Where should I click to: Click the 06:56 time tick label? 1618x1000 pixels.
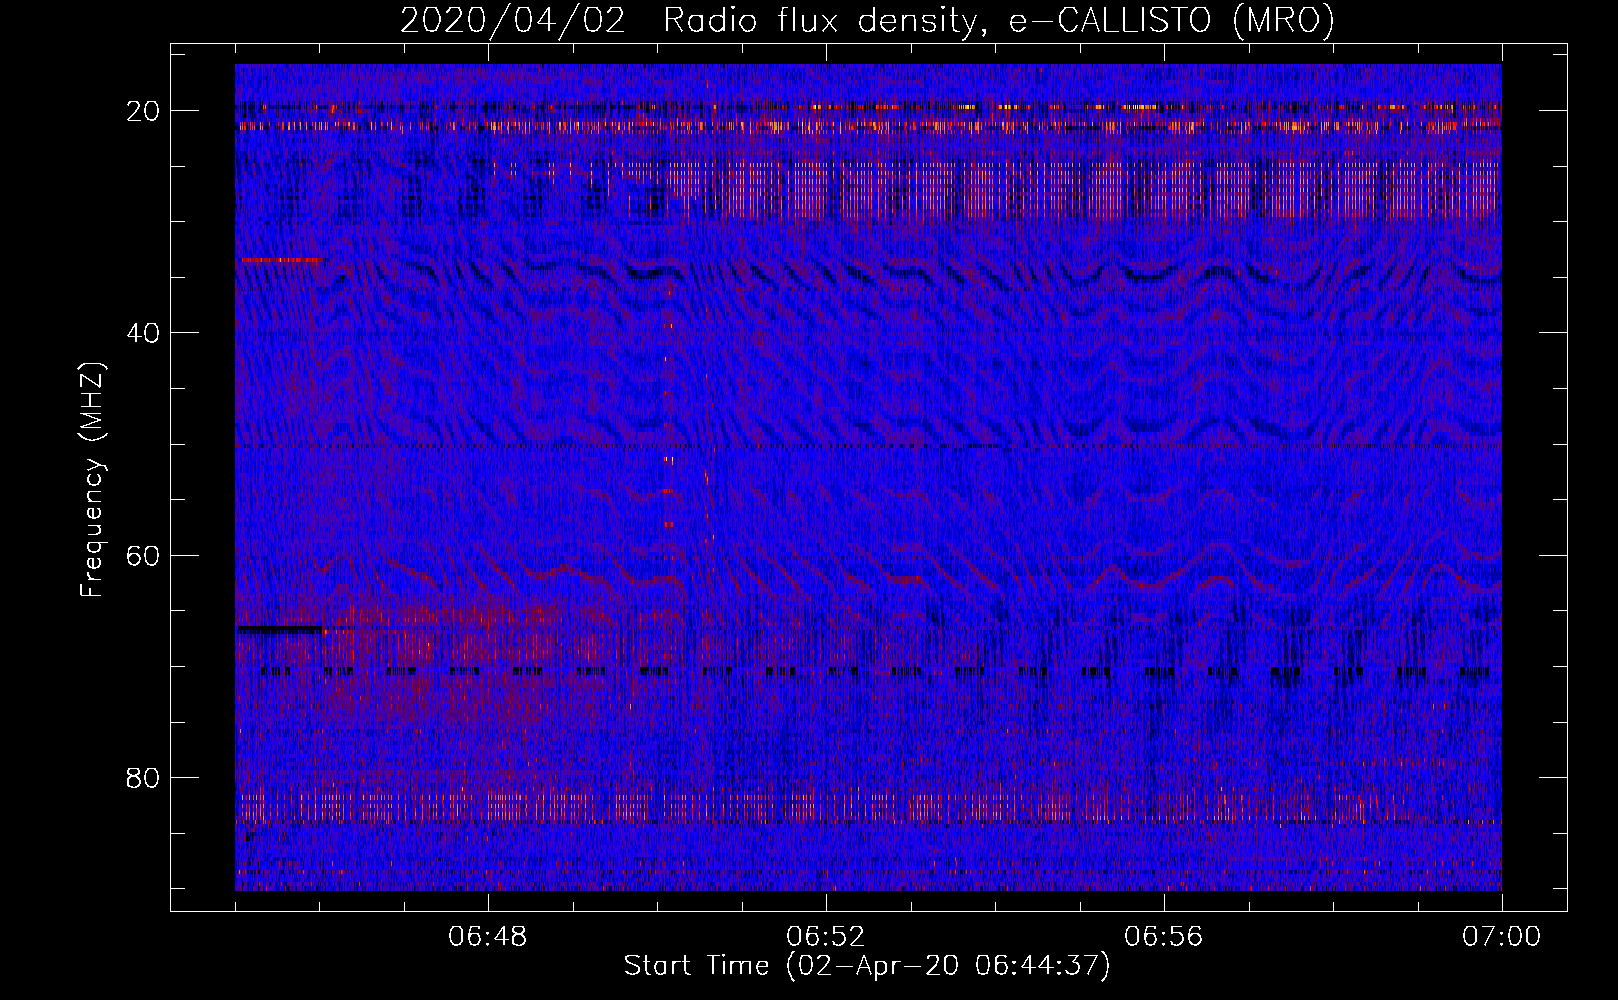[x=1164, y=937]
